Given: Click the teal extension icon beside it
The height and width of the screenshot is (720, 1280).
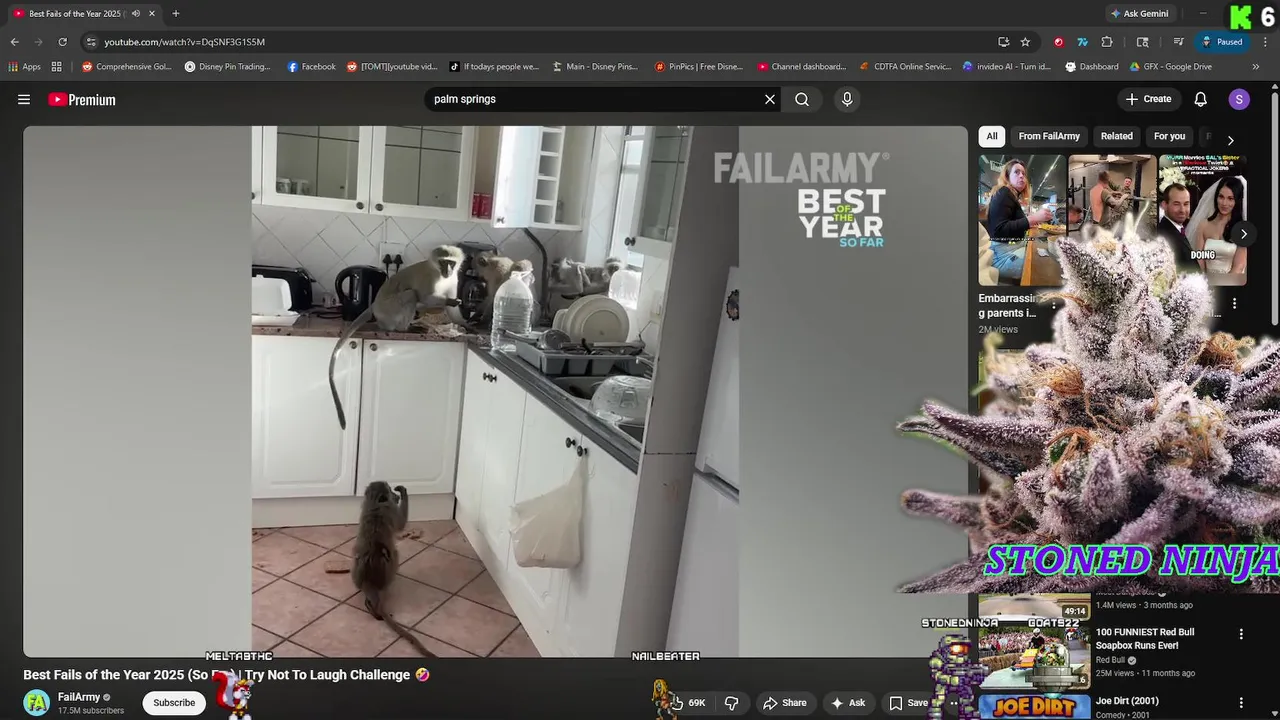Looking at the screenshot, I should coord(1082,42).
